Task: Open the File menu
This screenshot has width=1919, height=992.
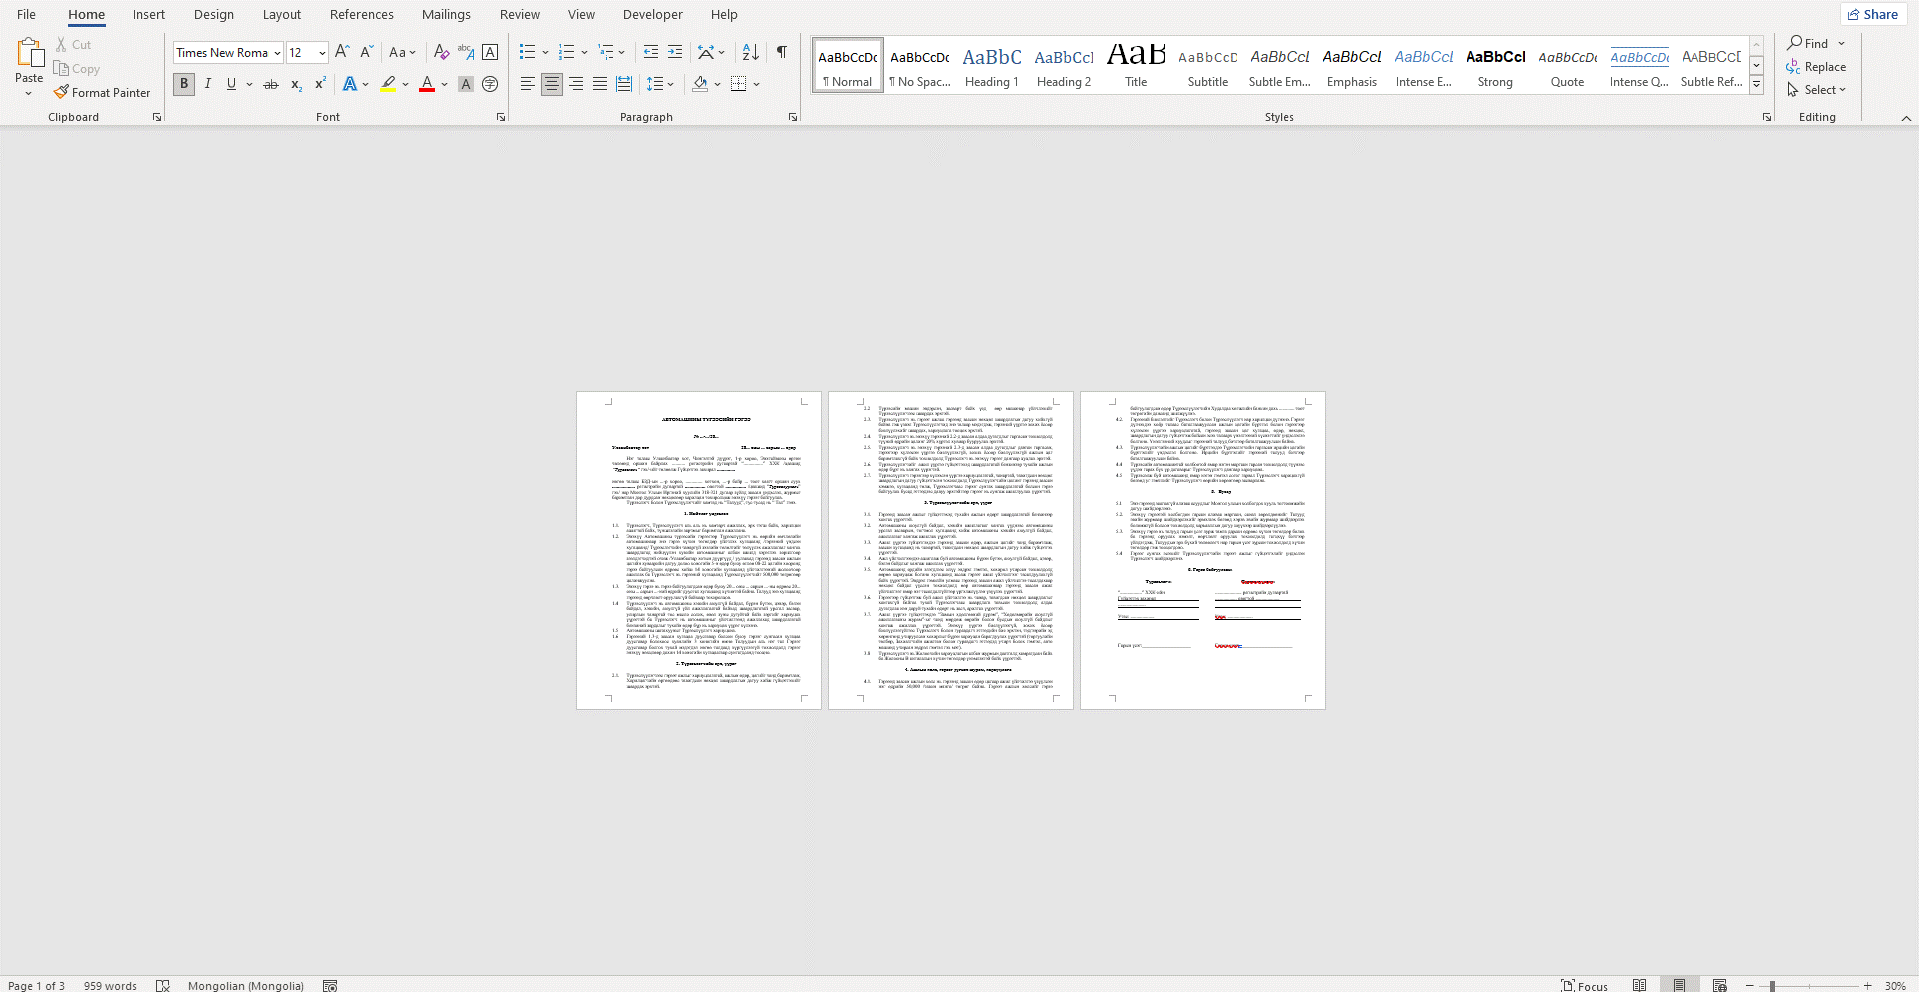Action: pos(26,14)
